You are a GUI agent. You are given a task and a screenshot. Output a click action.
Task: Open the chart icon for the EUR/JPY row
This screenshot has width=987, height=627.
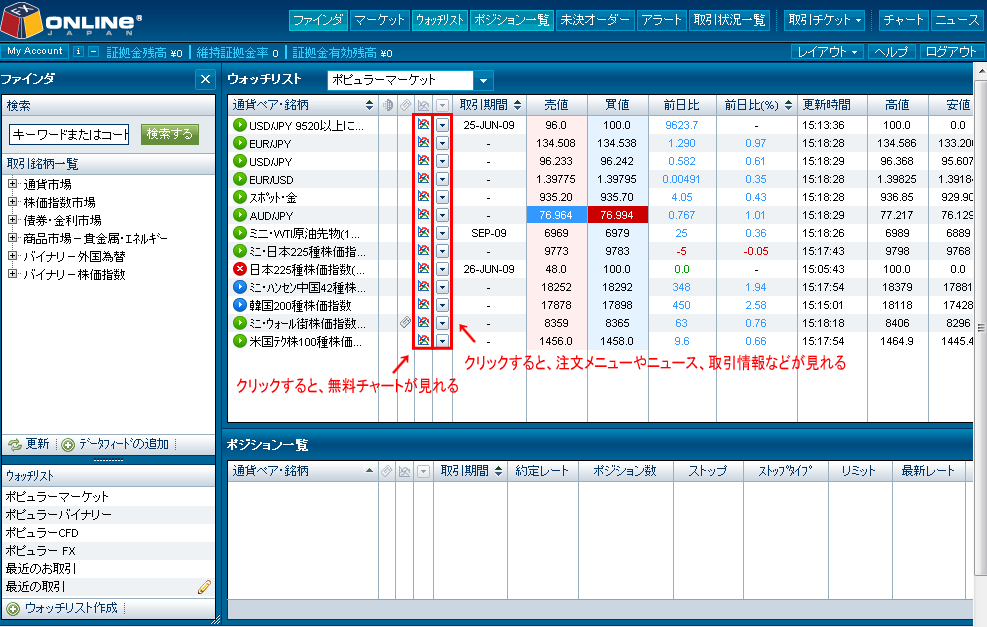coord(424,143)
